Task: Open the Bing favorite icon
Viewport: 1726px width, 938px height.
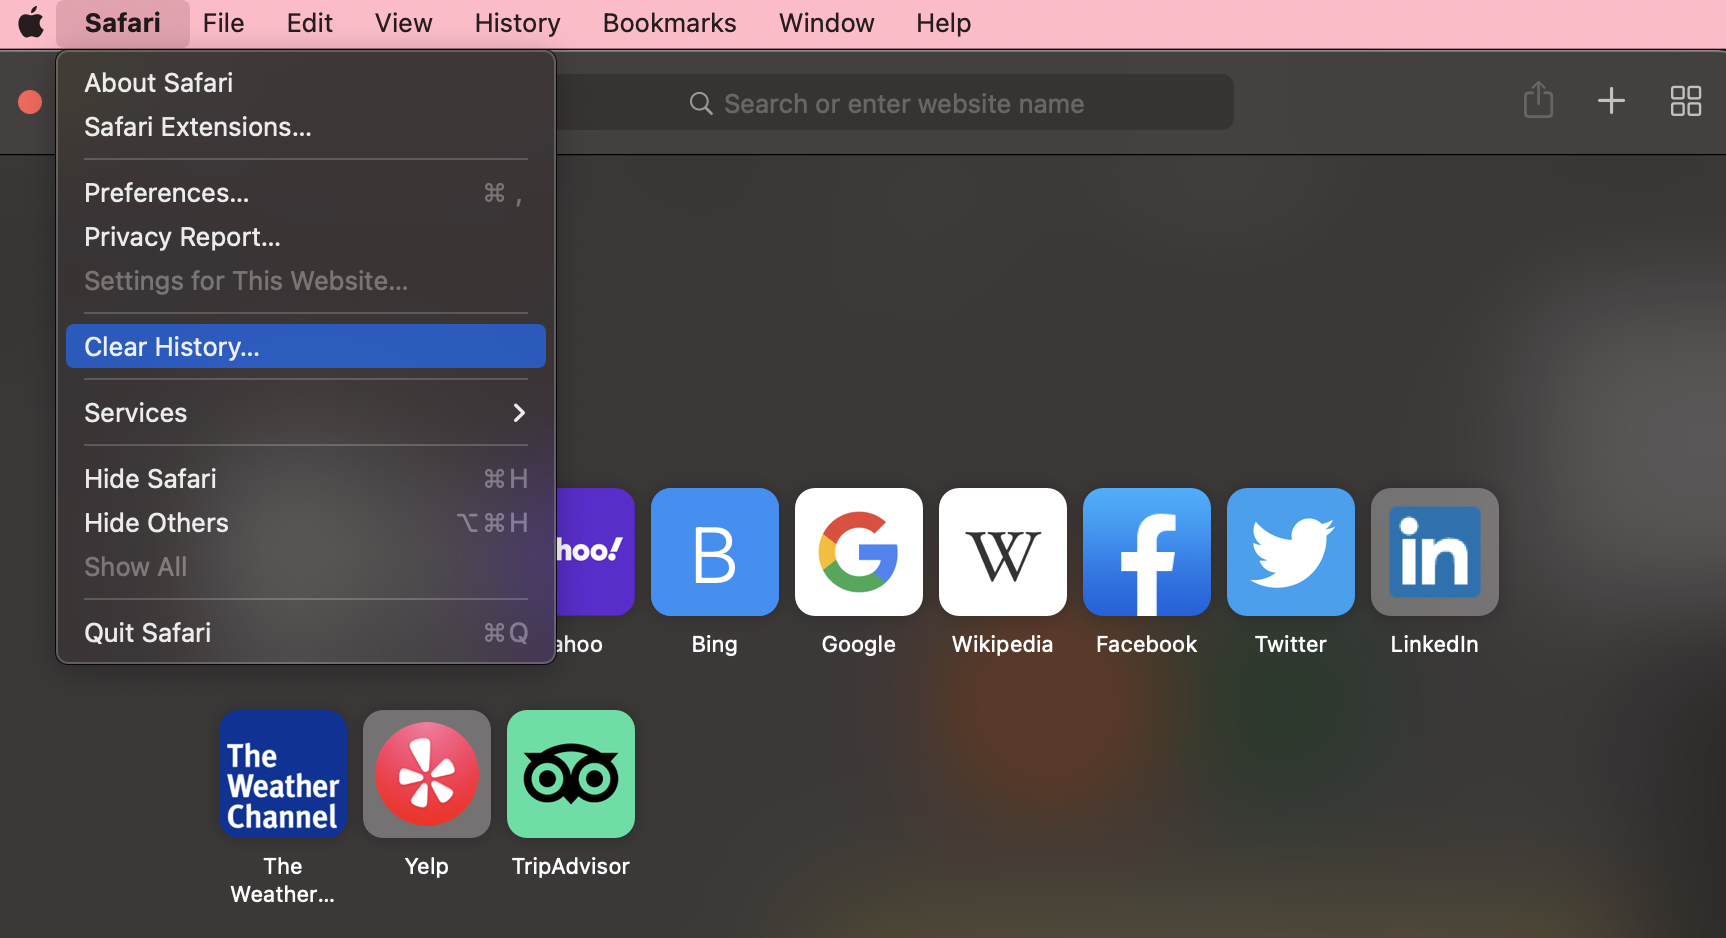Action: pyautogui.click(x=715, y=552)
